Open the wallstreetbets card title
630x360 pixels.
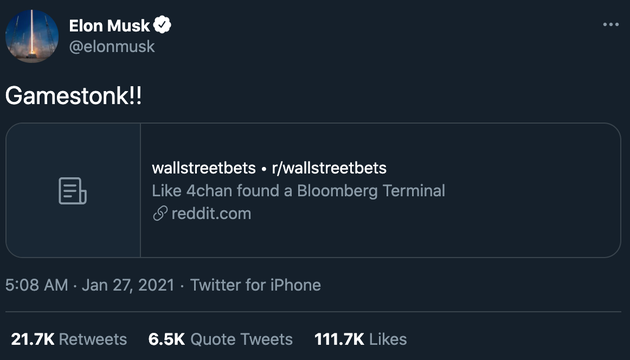click(x=204, y=168)
